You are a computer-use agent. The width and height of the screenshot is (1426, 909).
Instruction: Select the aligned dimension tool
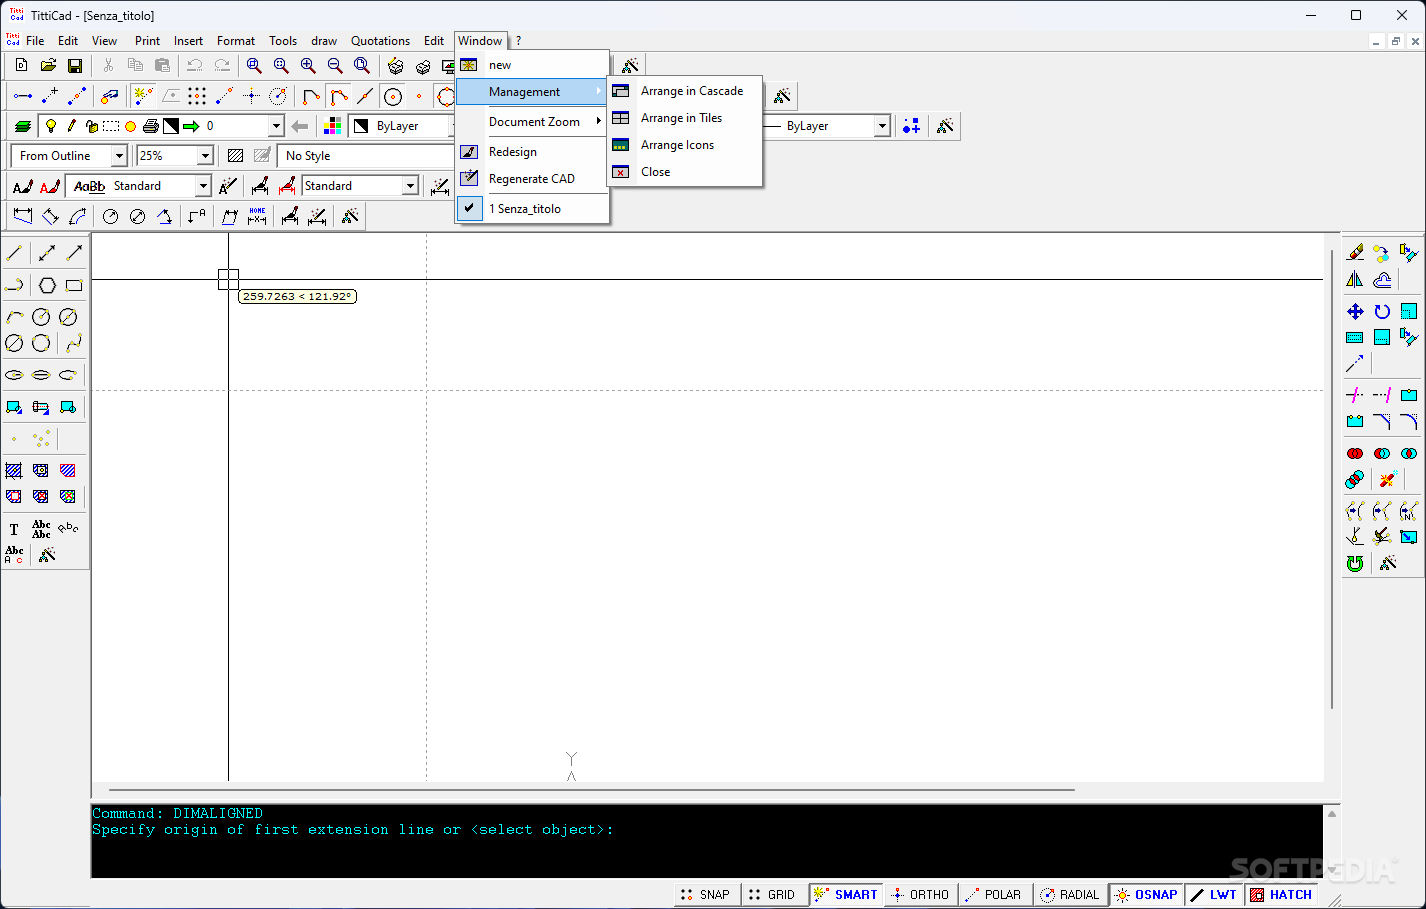point(50,216)
